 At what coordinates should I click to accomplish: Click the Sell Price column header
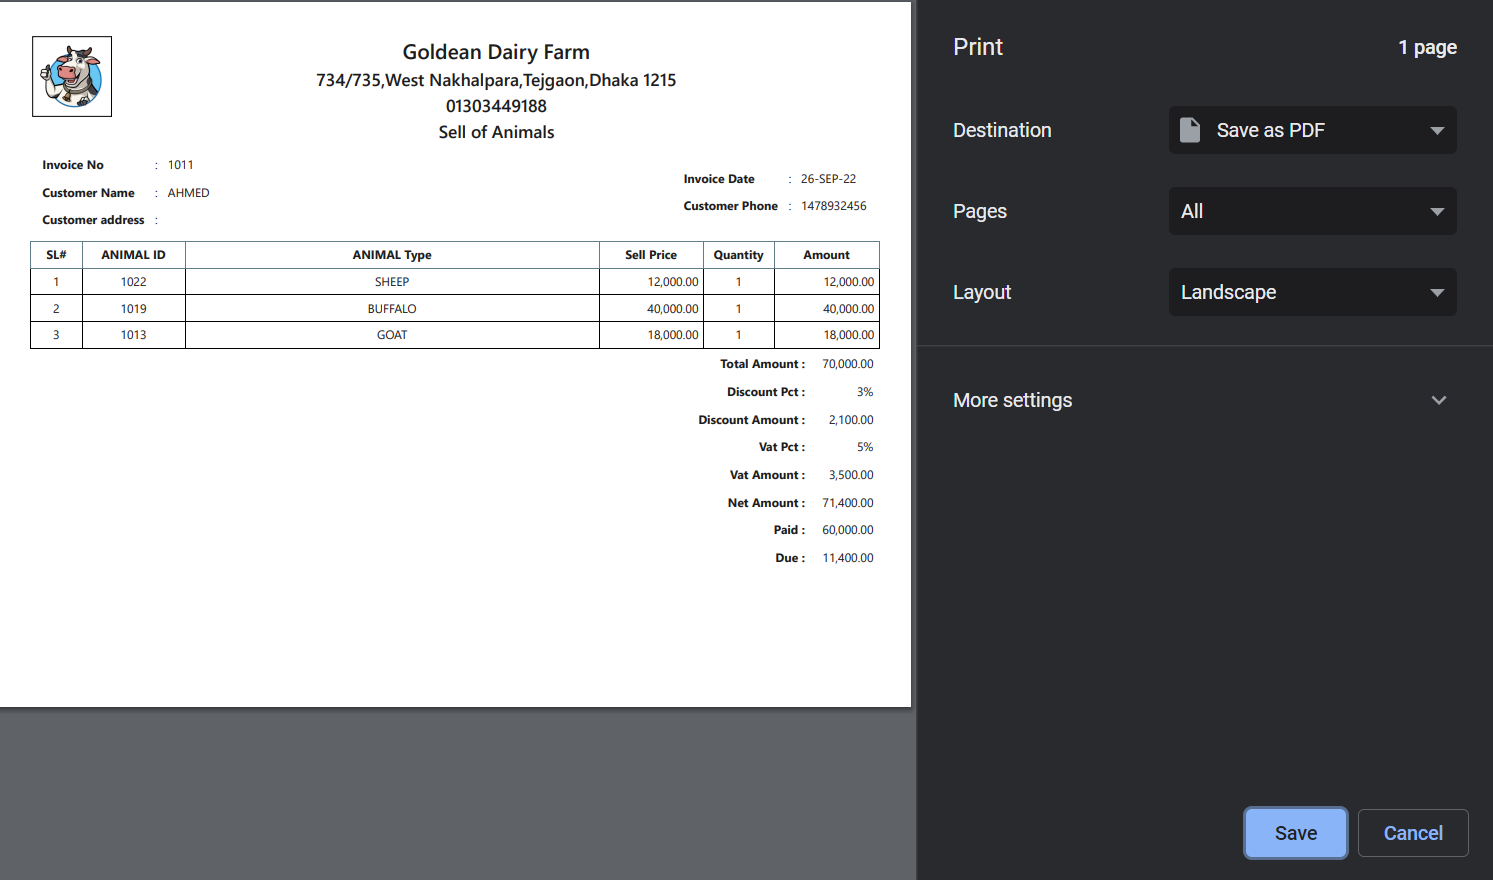click(651, 255)
